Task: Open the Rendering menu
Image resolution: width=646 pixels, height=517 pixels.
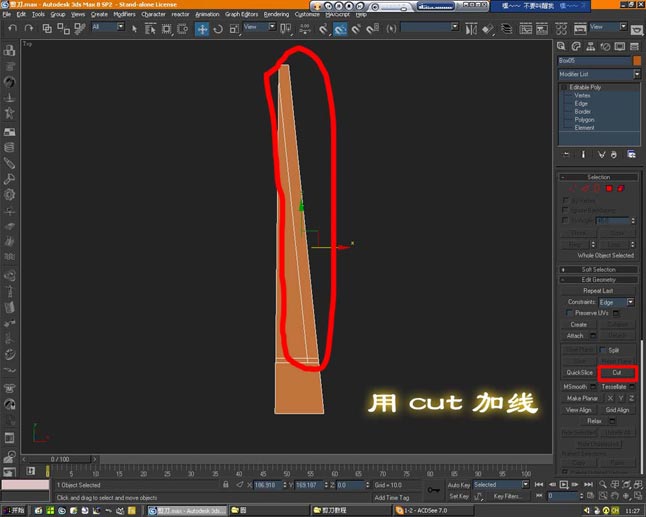Action: tap(276, 14)
